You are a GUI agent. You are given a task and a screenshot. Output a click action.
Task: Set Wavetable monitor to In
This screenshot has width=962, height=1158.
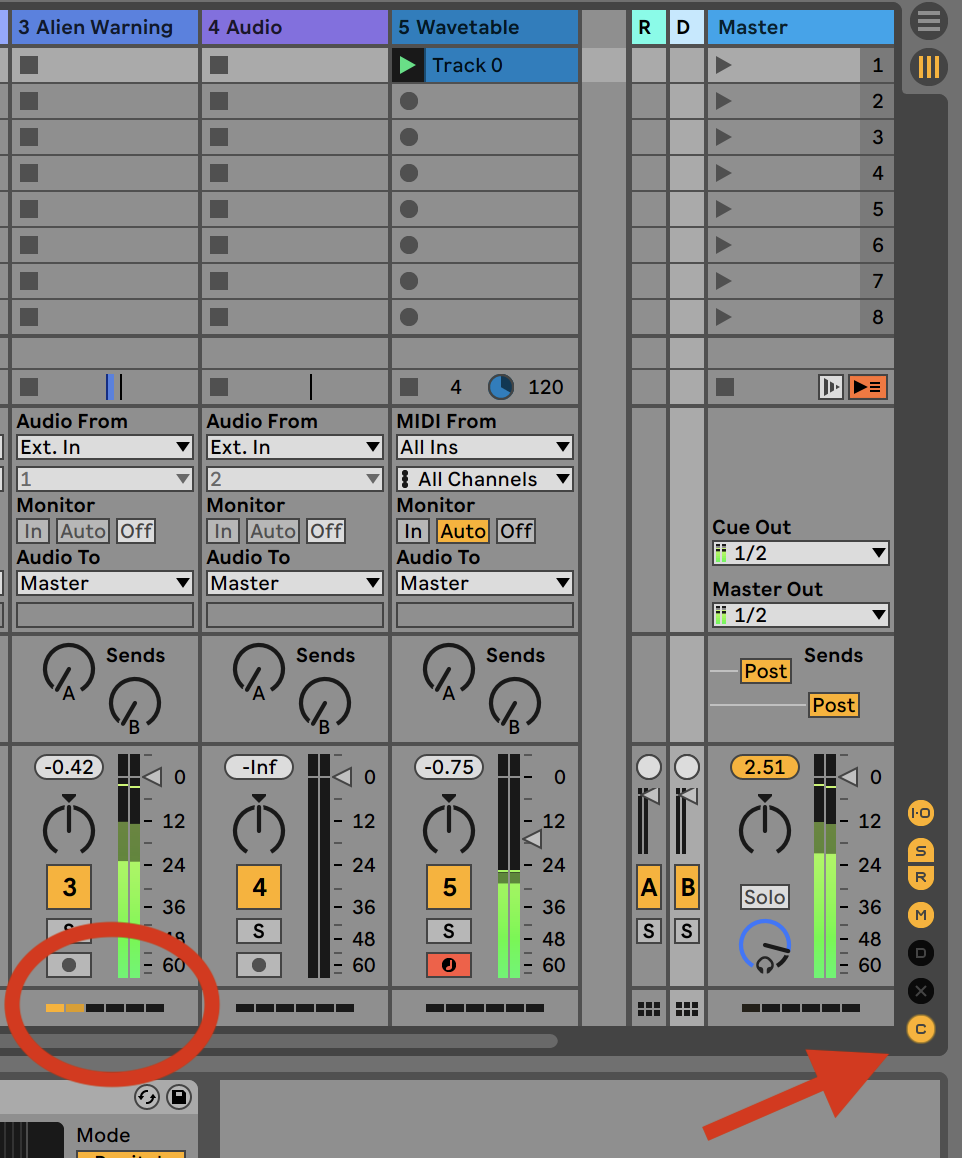click(412, 531)
